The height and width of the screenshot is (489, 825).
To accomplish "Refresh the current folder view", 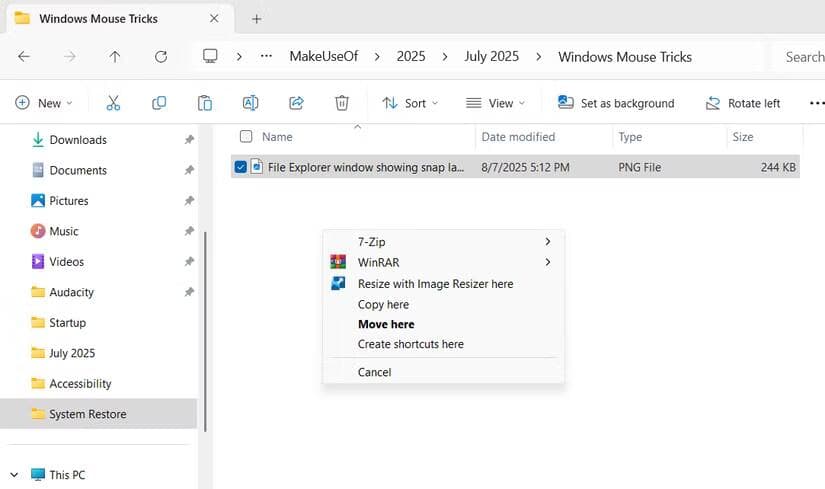I will pos(161,56).
